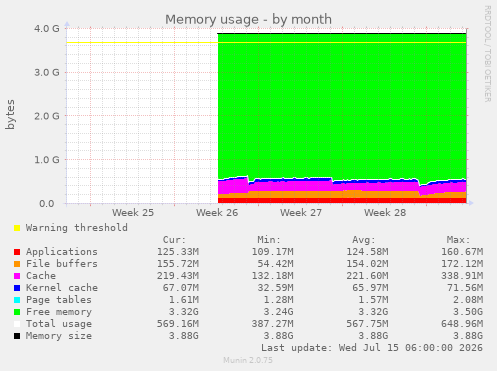Click the Cache current value 219.43M
This screenshot has height=371, width=497.
pyautogui.click(x=178, y=276)
